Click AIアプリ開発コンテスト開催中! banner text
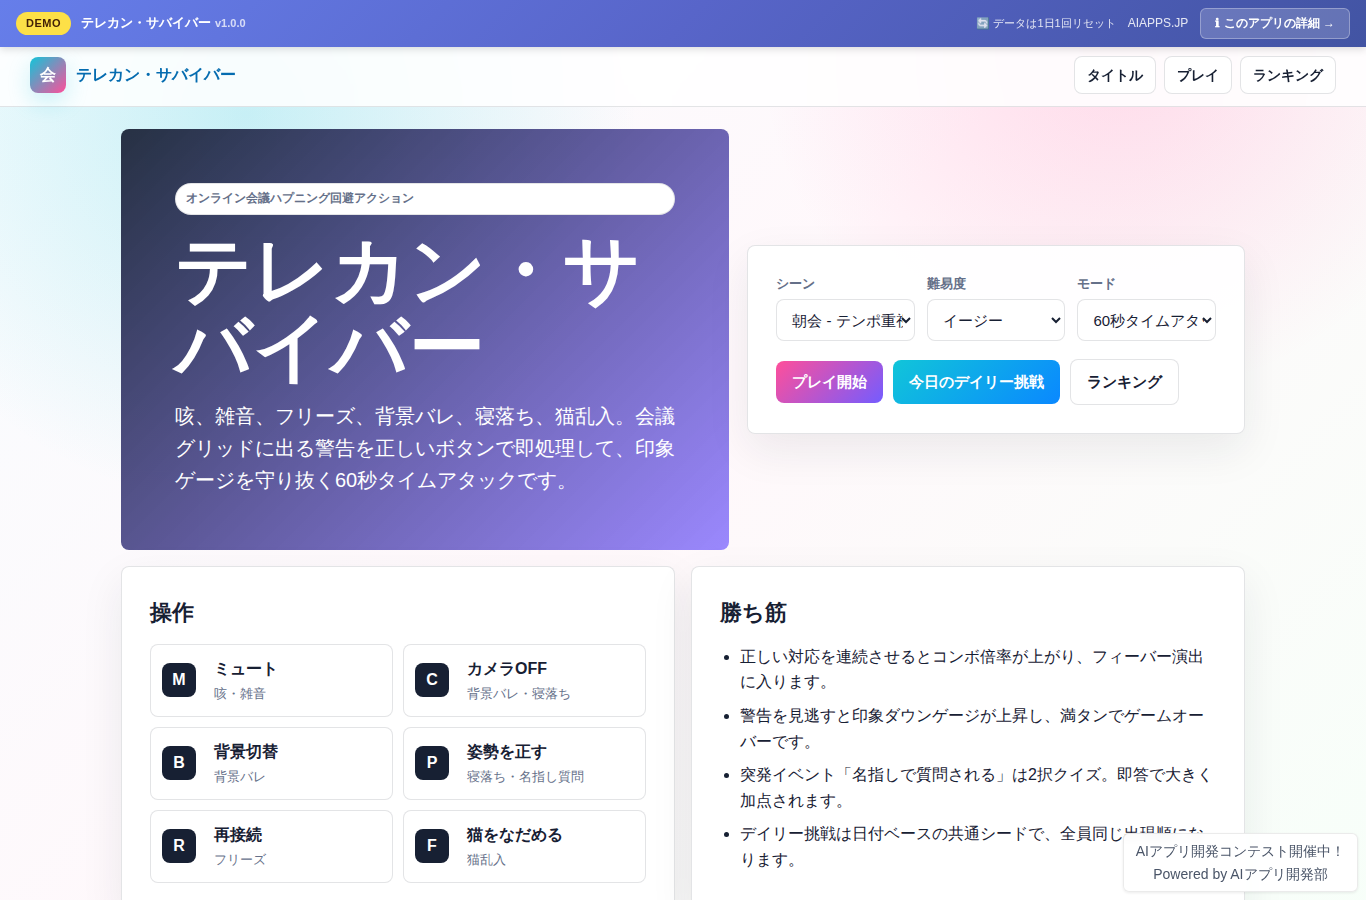 pyautogui.click(x=1240, y=851)
